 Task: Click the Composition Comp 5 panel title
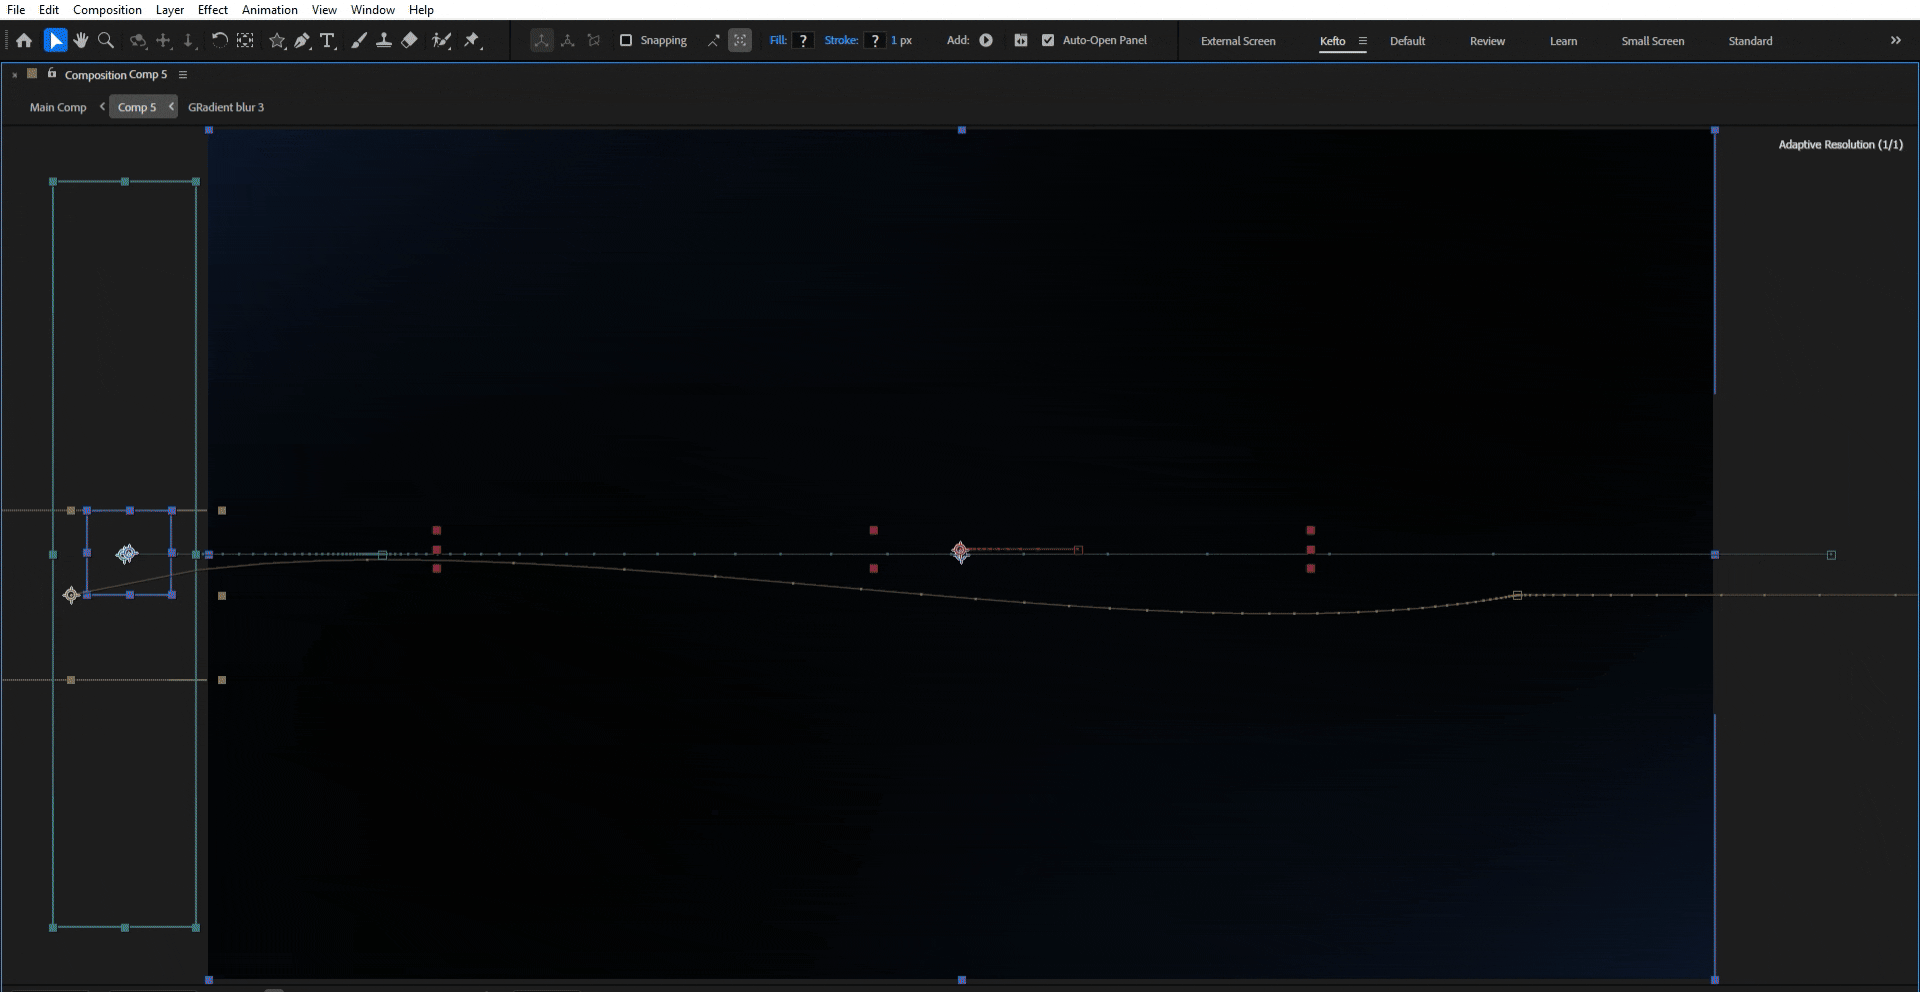(x=116, y=75)
